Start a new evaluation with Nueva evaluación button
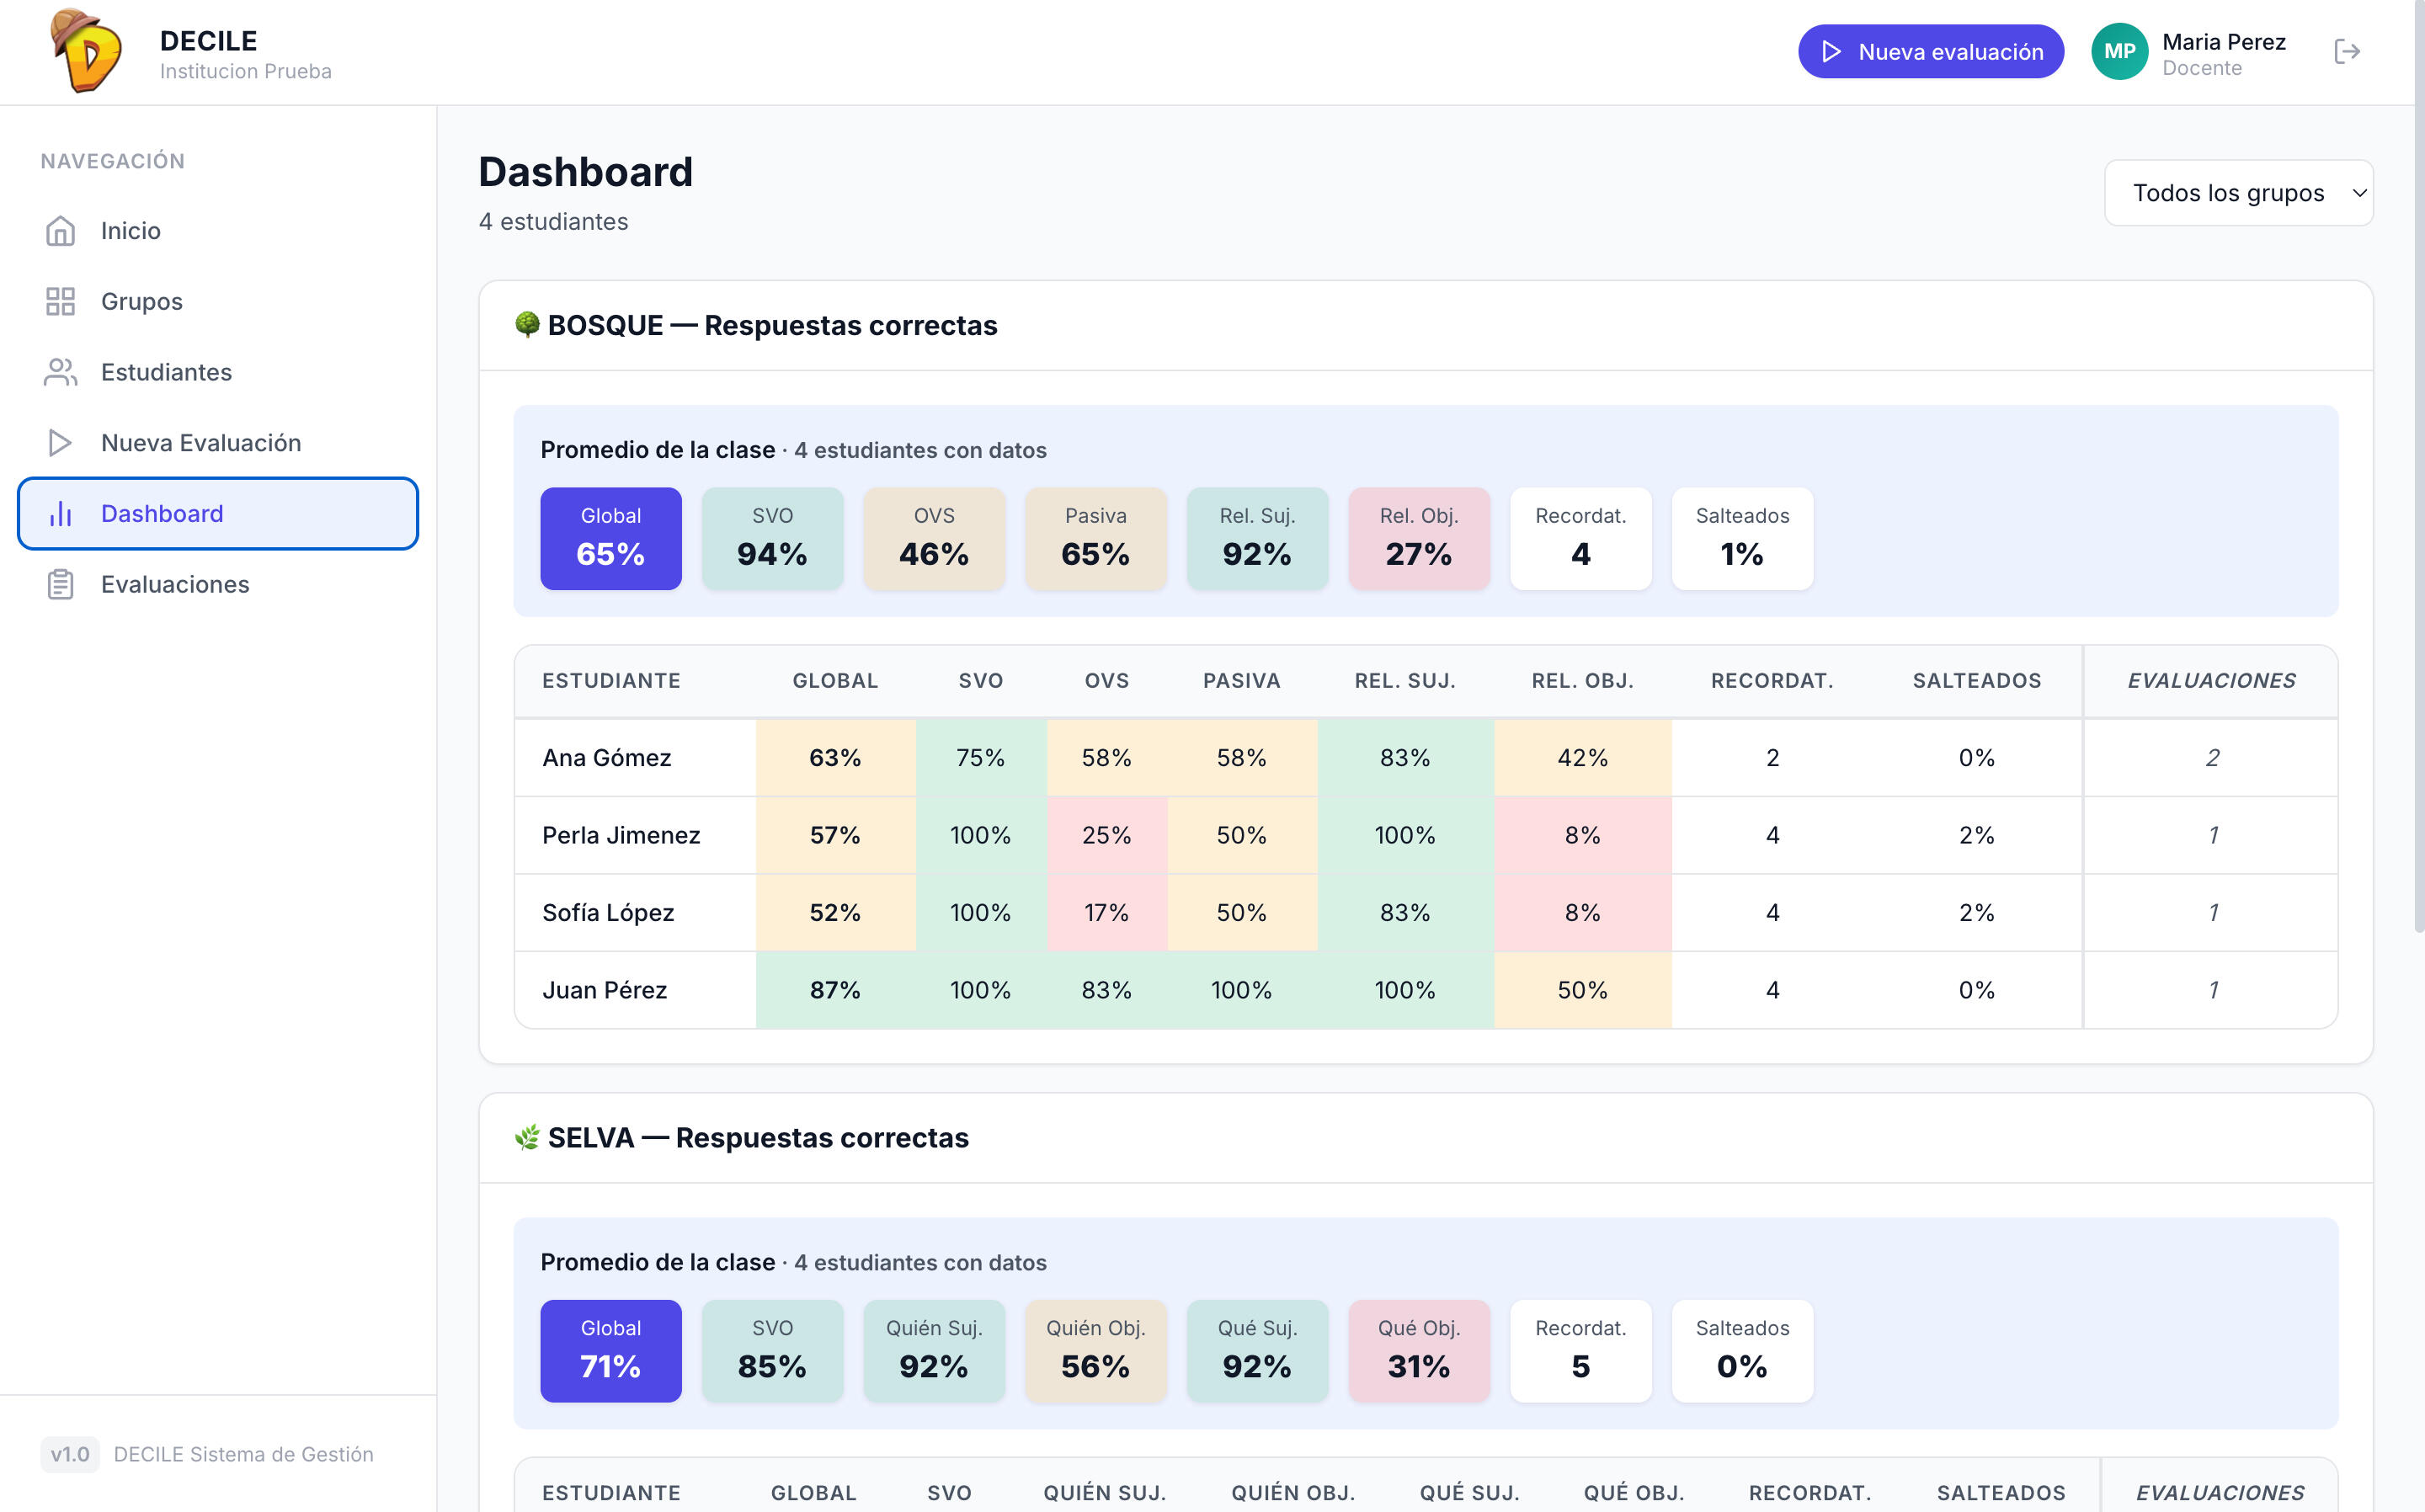This screenshot has height=1512, width=2425. (1930, 51)
